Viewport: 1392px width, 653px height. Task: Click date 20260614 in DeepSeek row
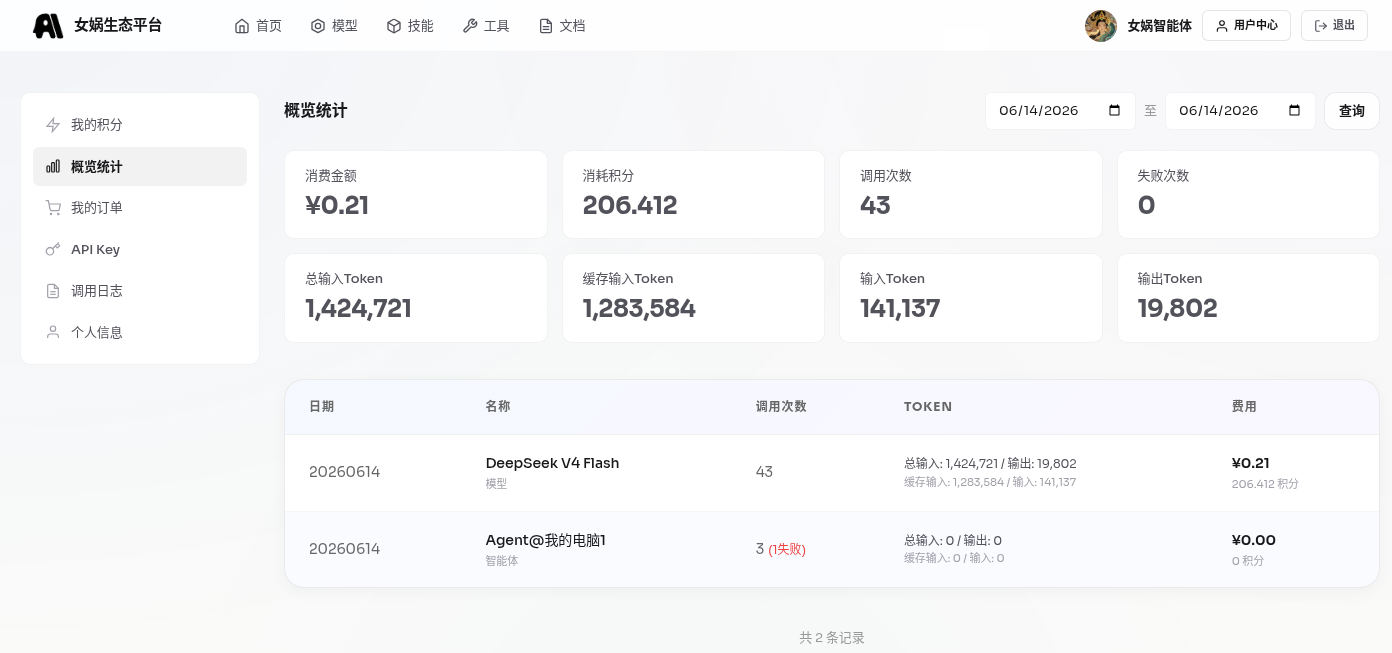(344, 472)
